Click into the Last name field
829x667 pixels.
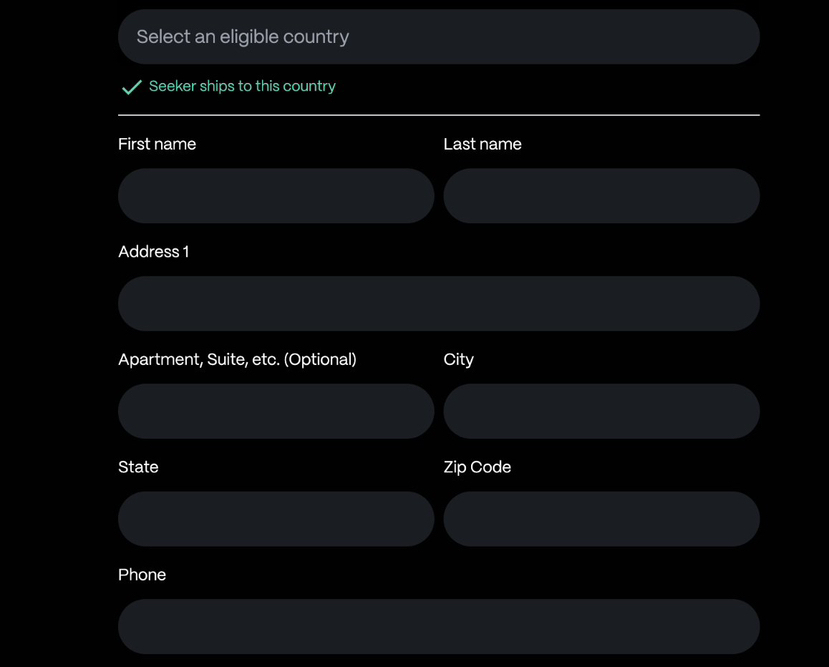(x=601, y=196)
